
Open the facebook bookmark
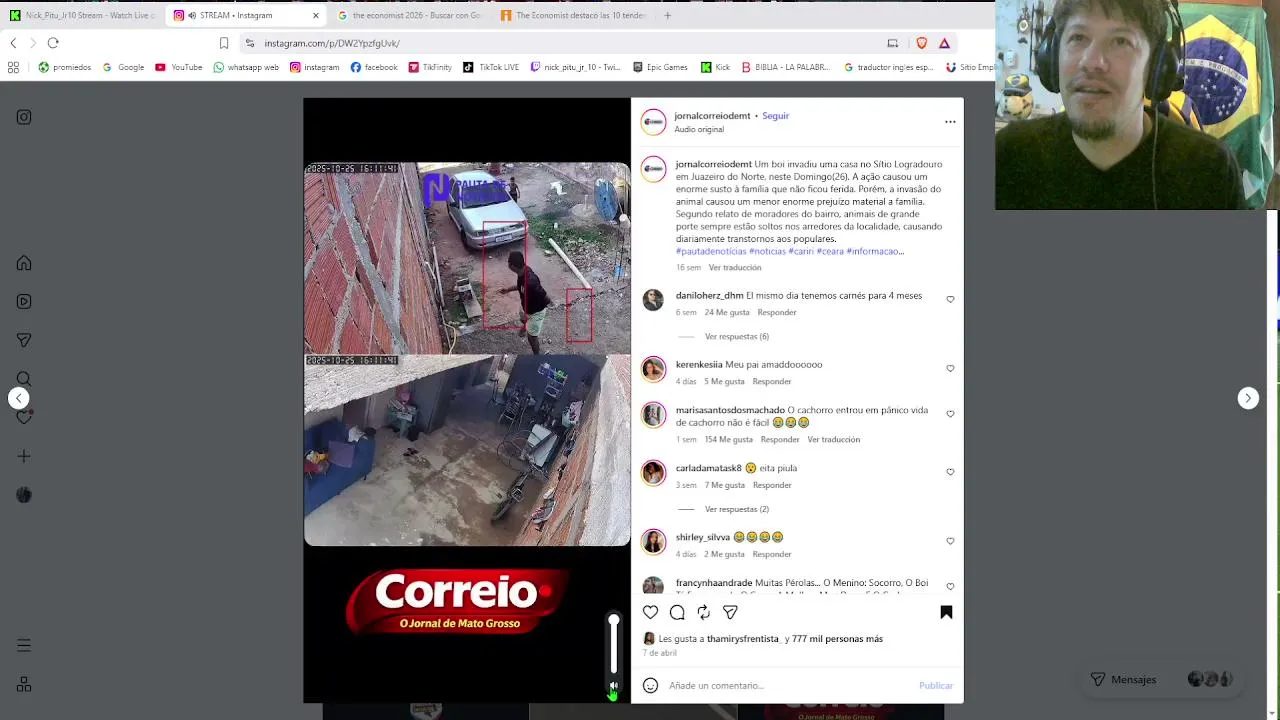[374, 67]
